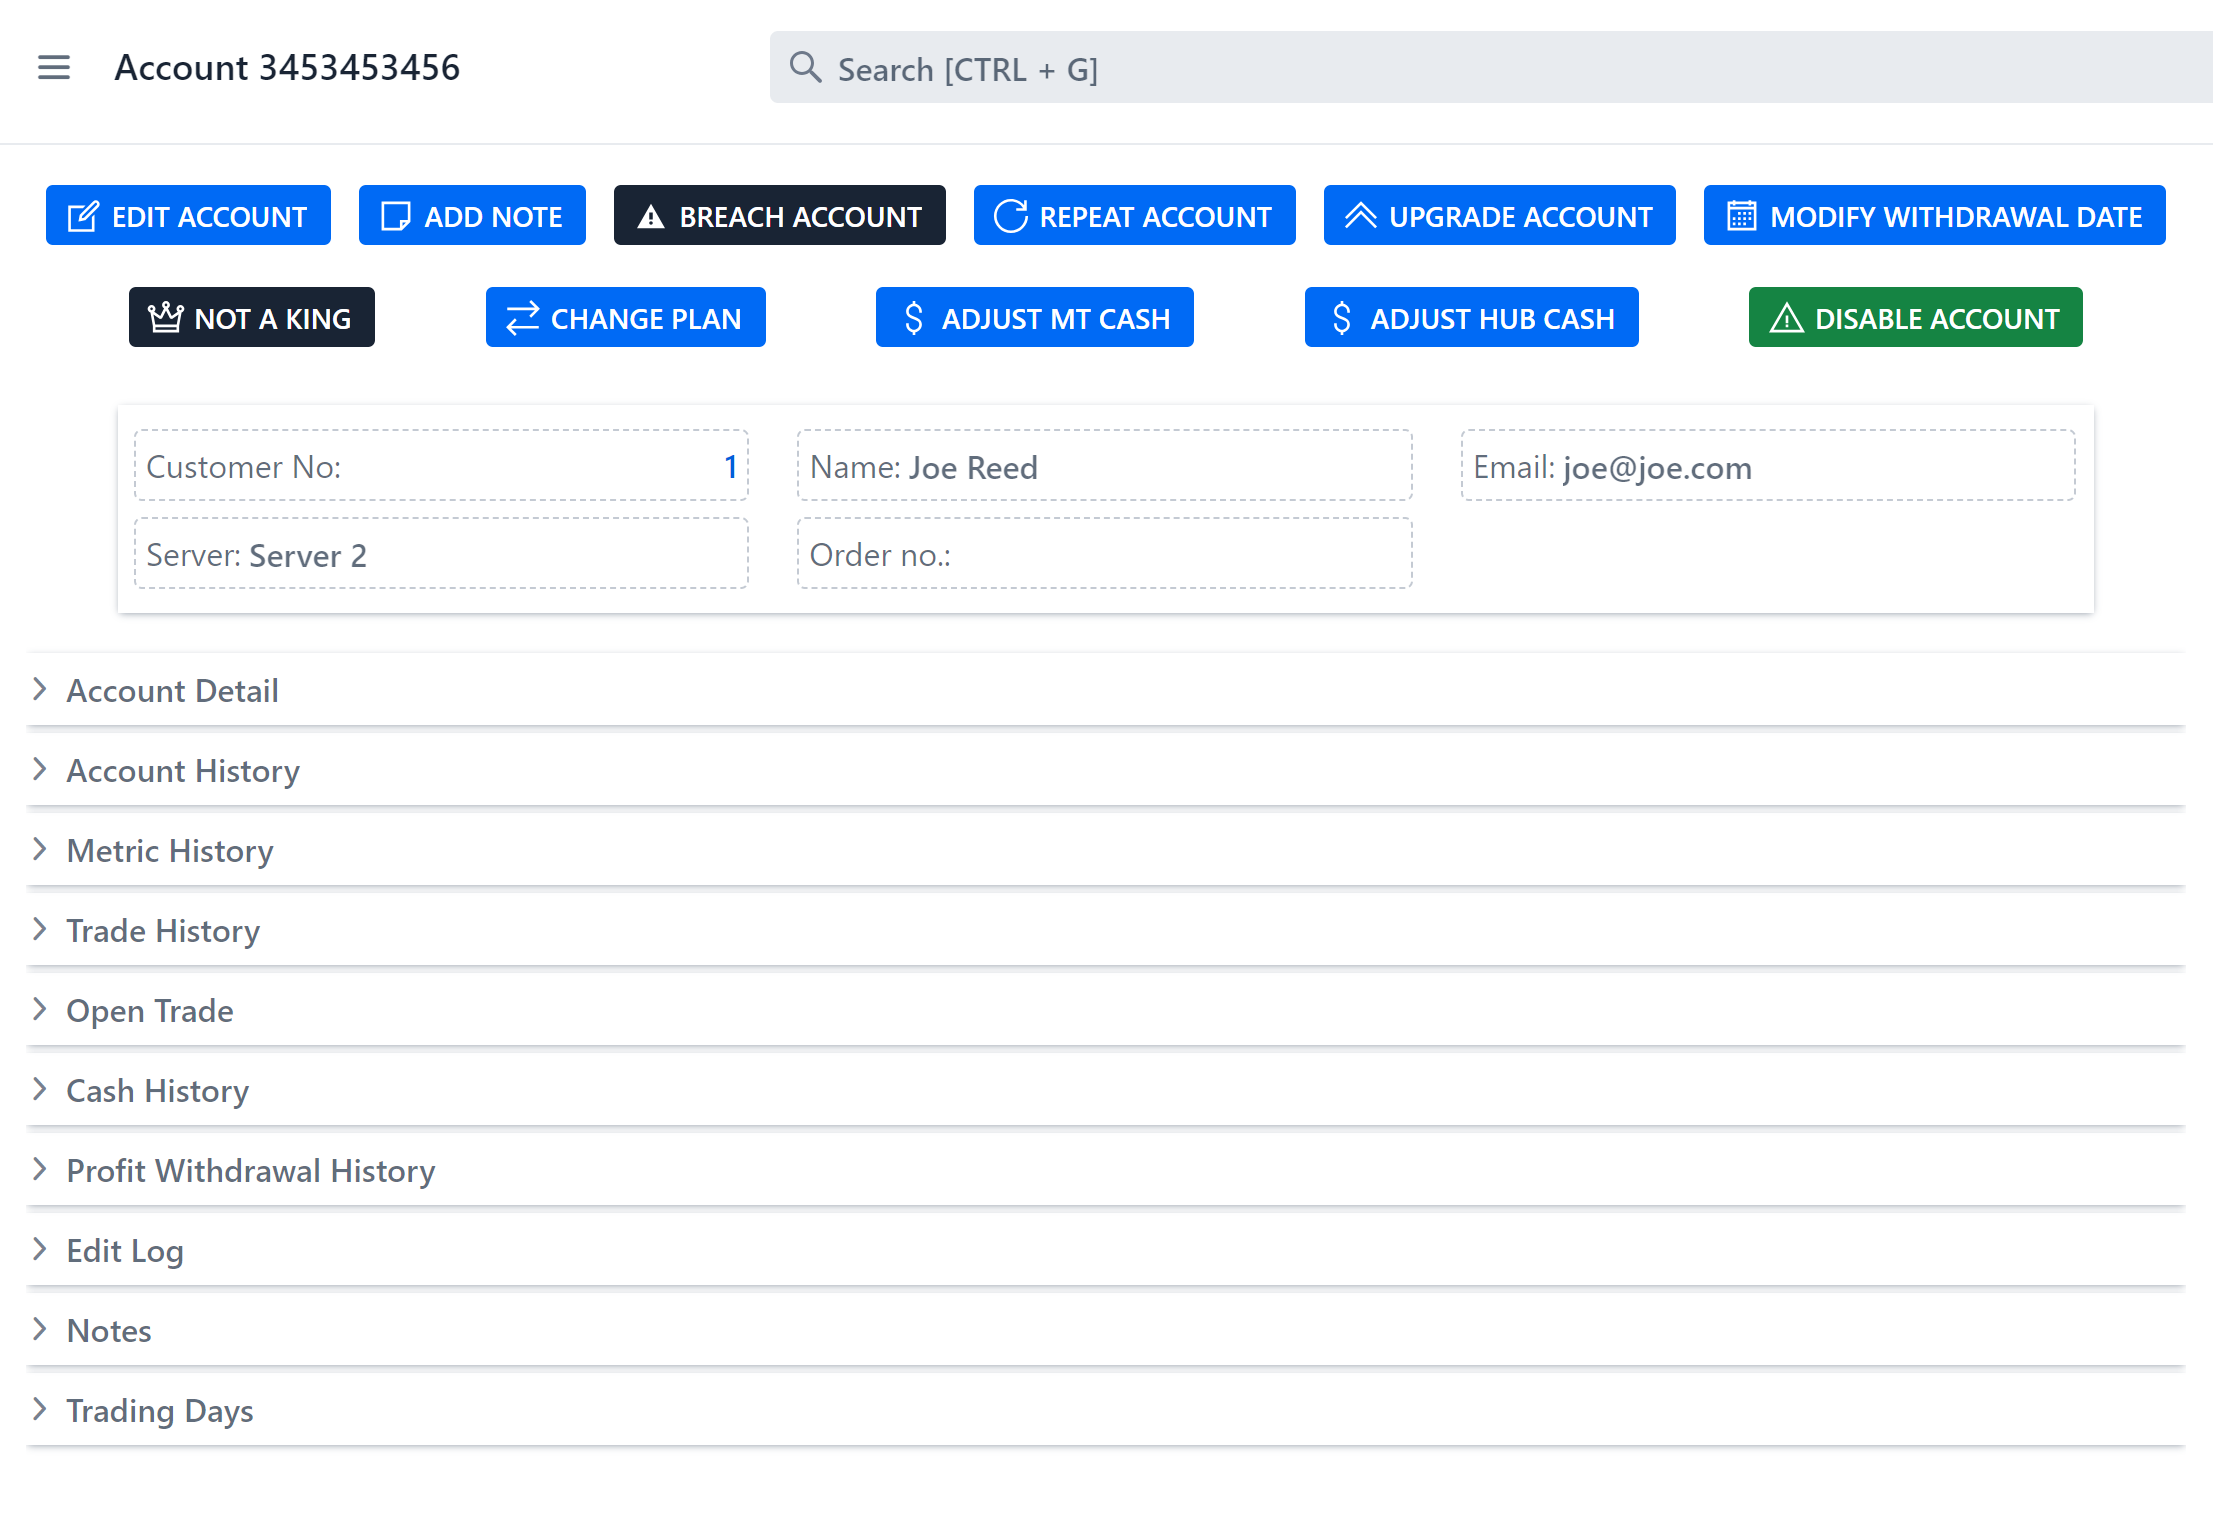
Task: Click the note icon on Add Note button
Action: point(397,215)
